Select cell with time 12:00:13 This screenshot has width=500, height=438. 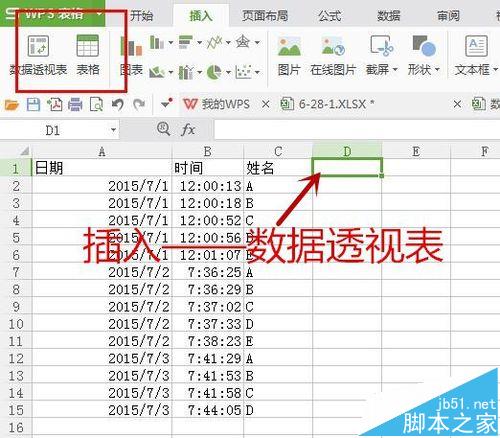click(x=208, y=186)
